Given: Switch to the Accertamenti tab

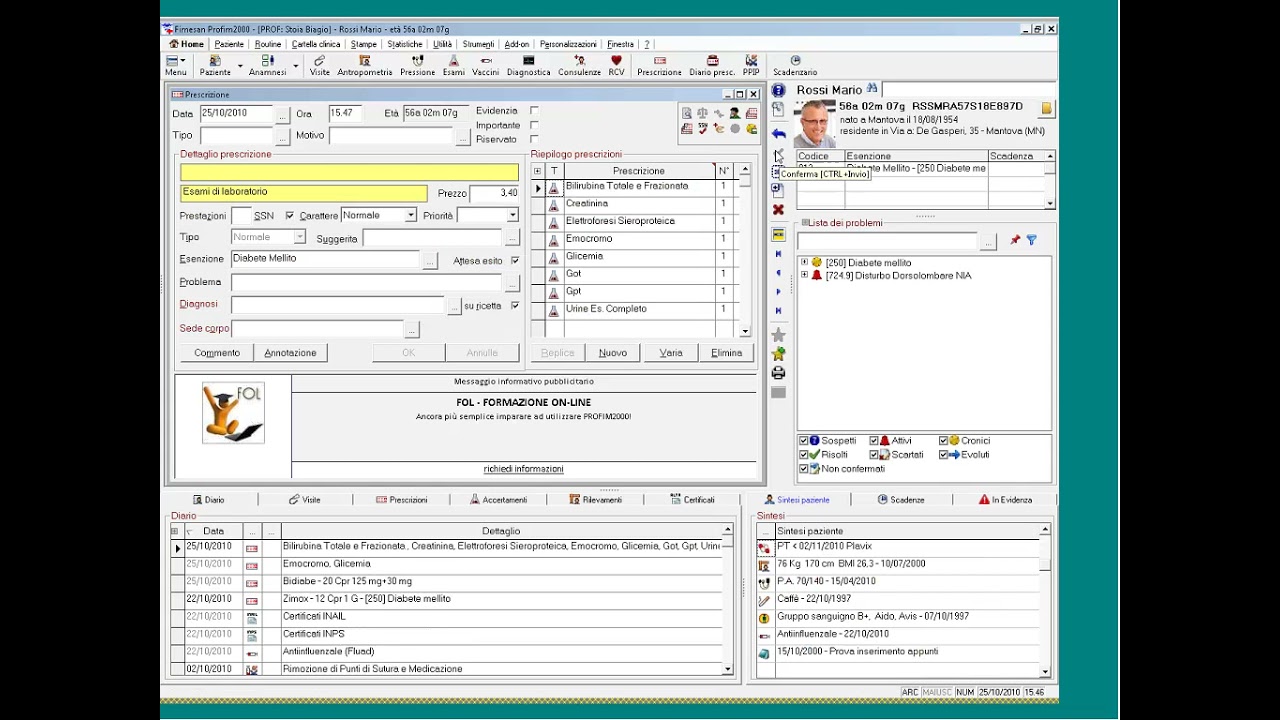Looking at the screenshot, I should point(498,500).
